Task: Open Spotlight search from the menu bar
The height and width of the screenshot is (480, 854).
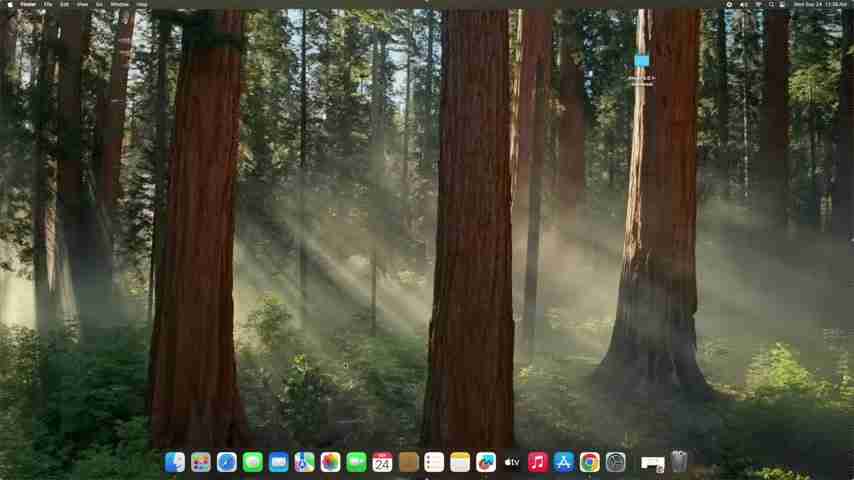Action: pyautogui.click(x=771, y=4)
